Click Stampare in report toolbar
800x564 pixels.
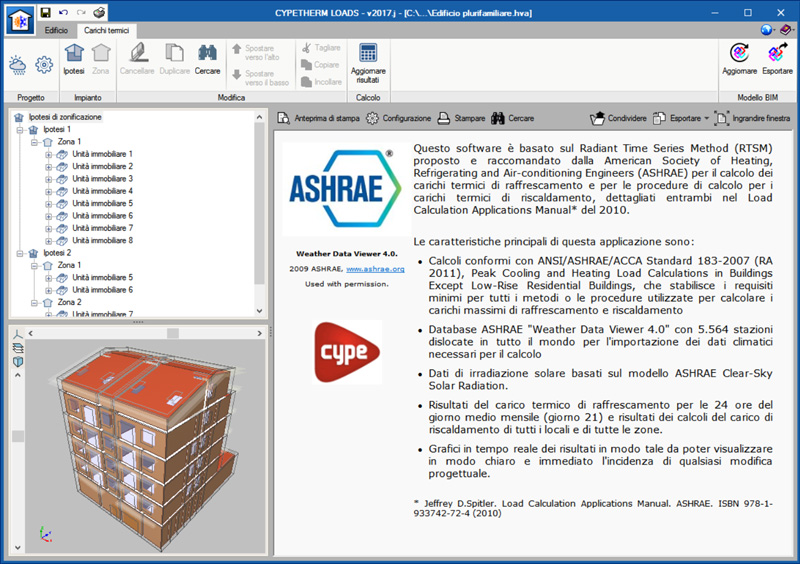[462, 118]
